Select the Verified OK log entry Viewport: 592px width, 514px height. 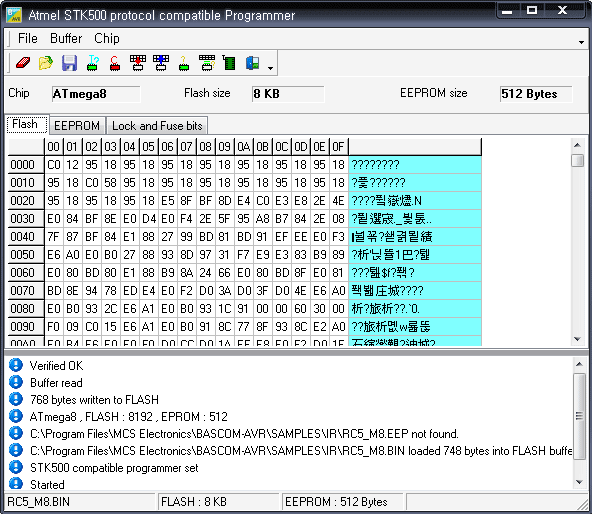(x=57, y=366)
